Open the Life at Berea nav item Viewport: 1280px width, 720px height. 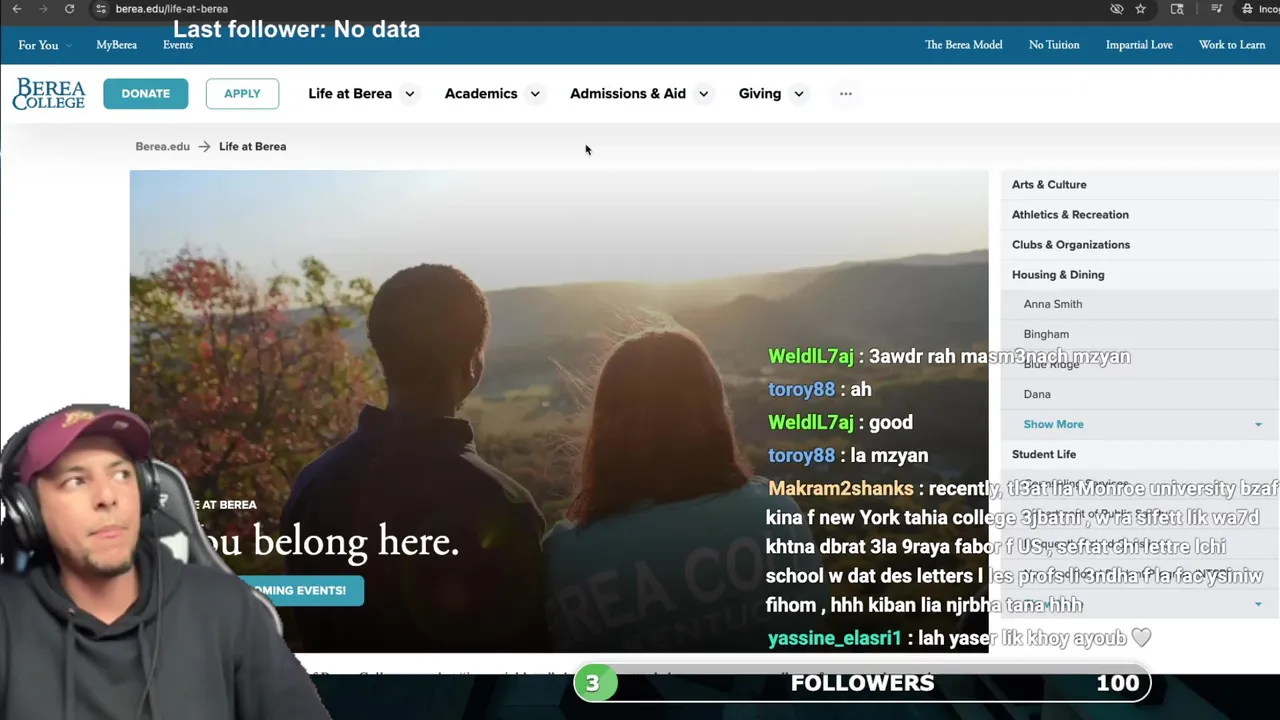(x=350, y=94)
